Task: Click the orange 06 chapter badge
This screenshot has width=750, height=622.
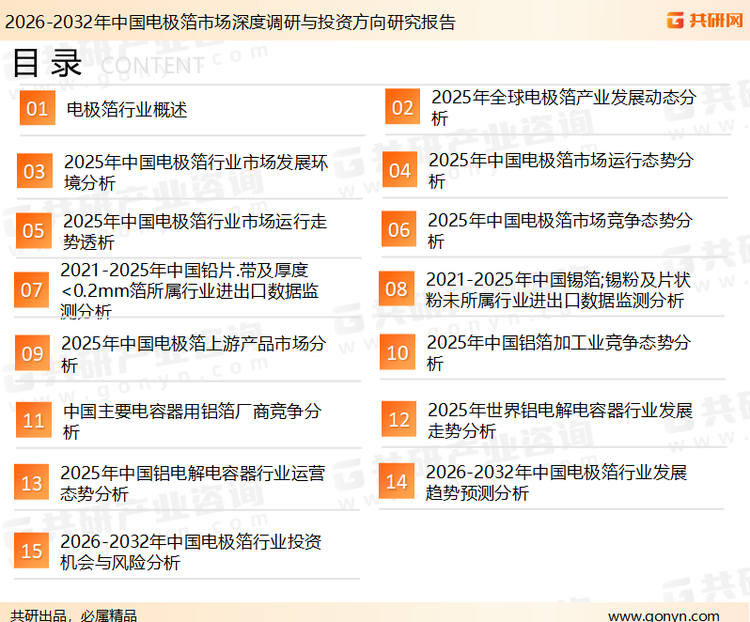Action: [399, 229]
